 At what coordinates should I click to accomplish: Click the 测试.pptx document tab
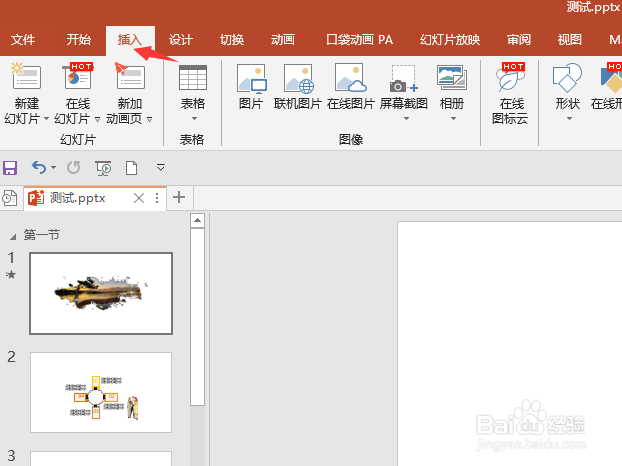click(95, 198)
